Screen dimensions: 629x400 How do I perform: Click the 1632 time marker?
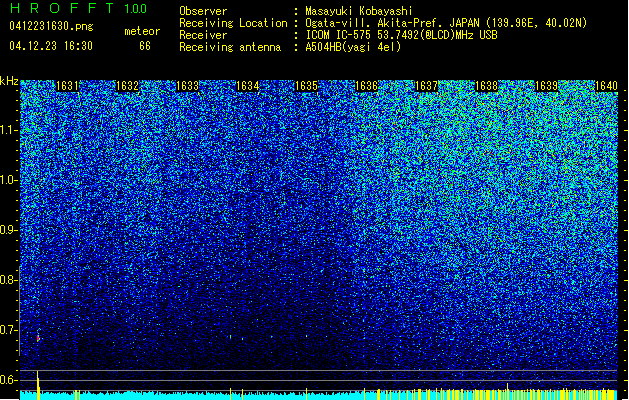(127, 86)
